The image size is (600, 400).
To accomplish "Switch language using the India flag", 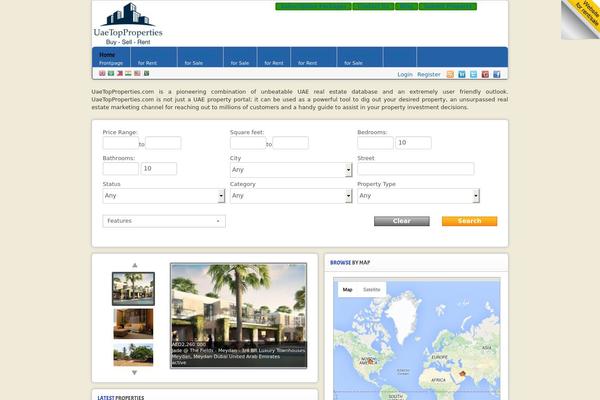I will point(128,73).
